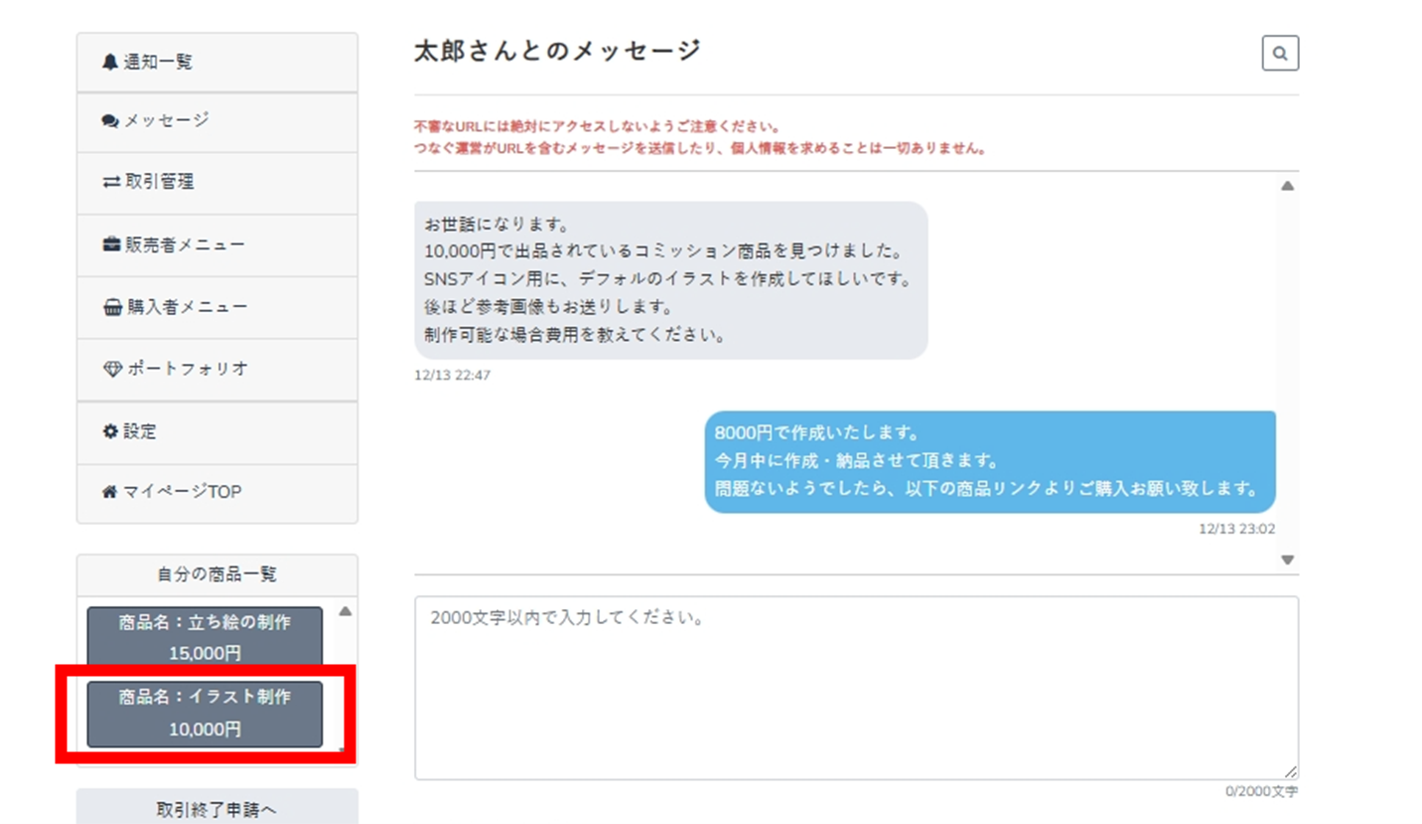
Task: Open the 購入者メニュー menu item
Action: pos(217,308)
